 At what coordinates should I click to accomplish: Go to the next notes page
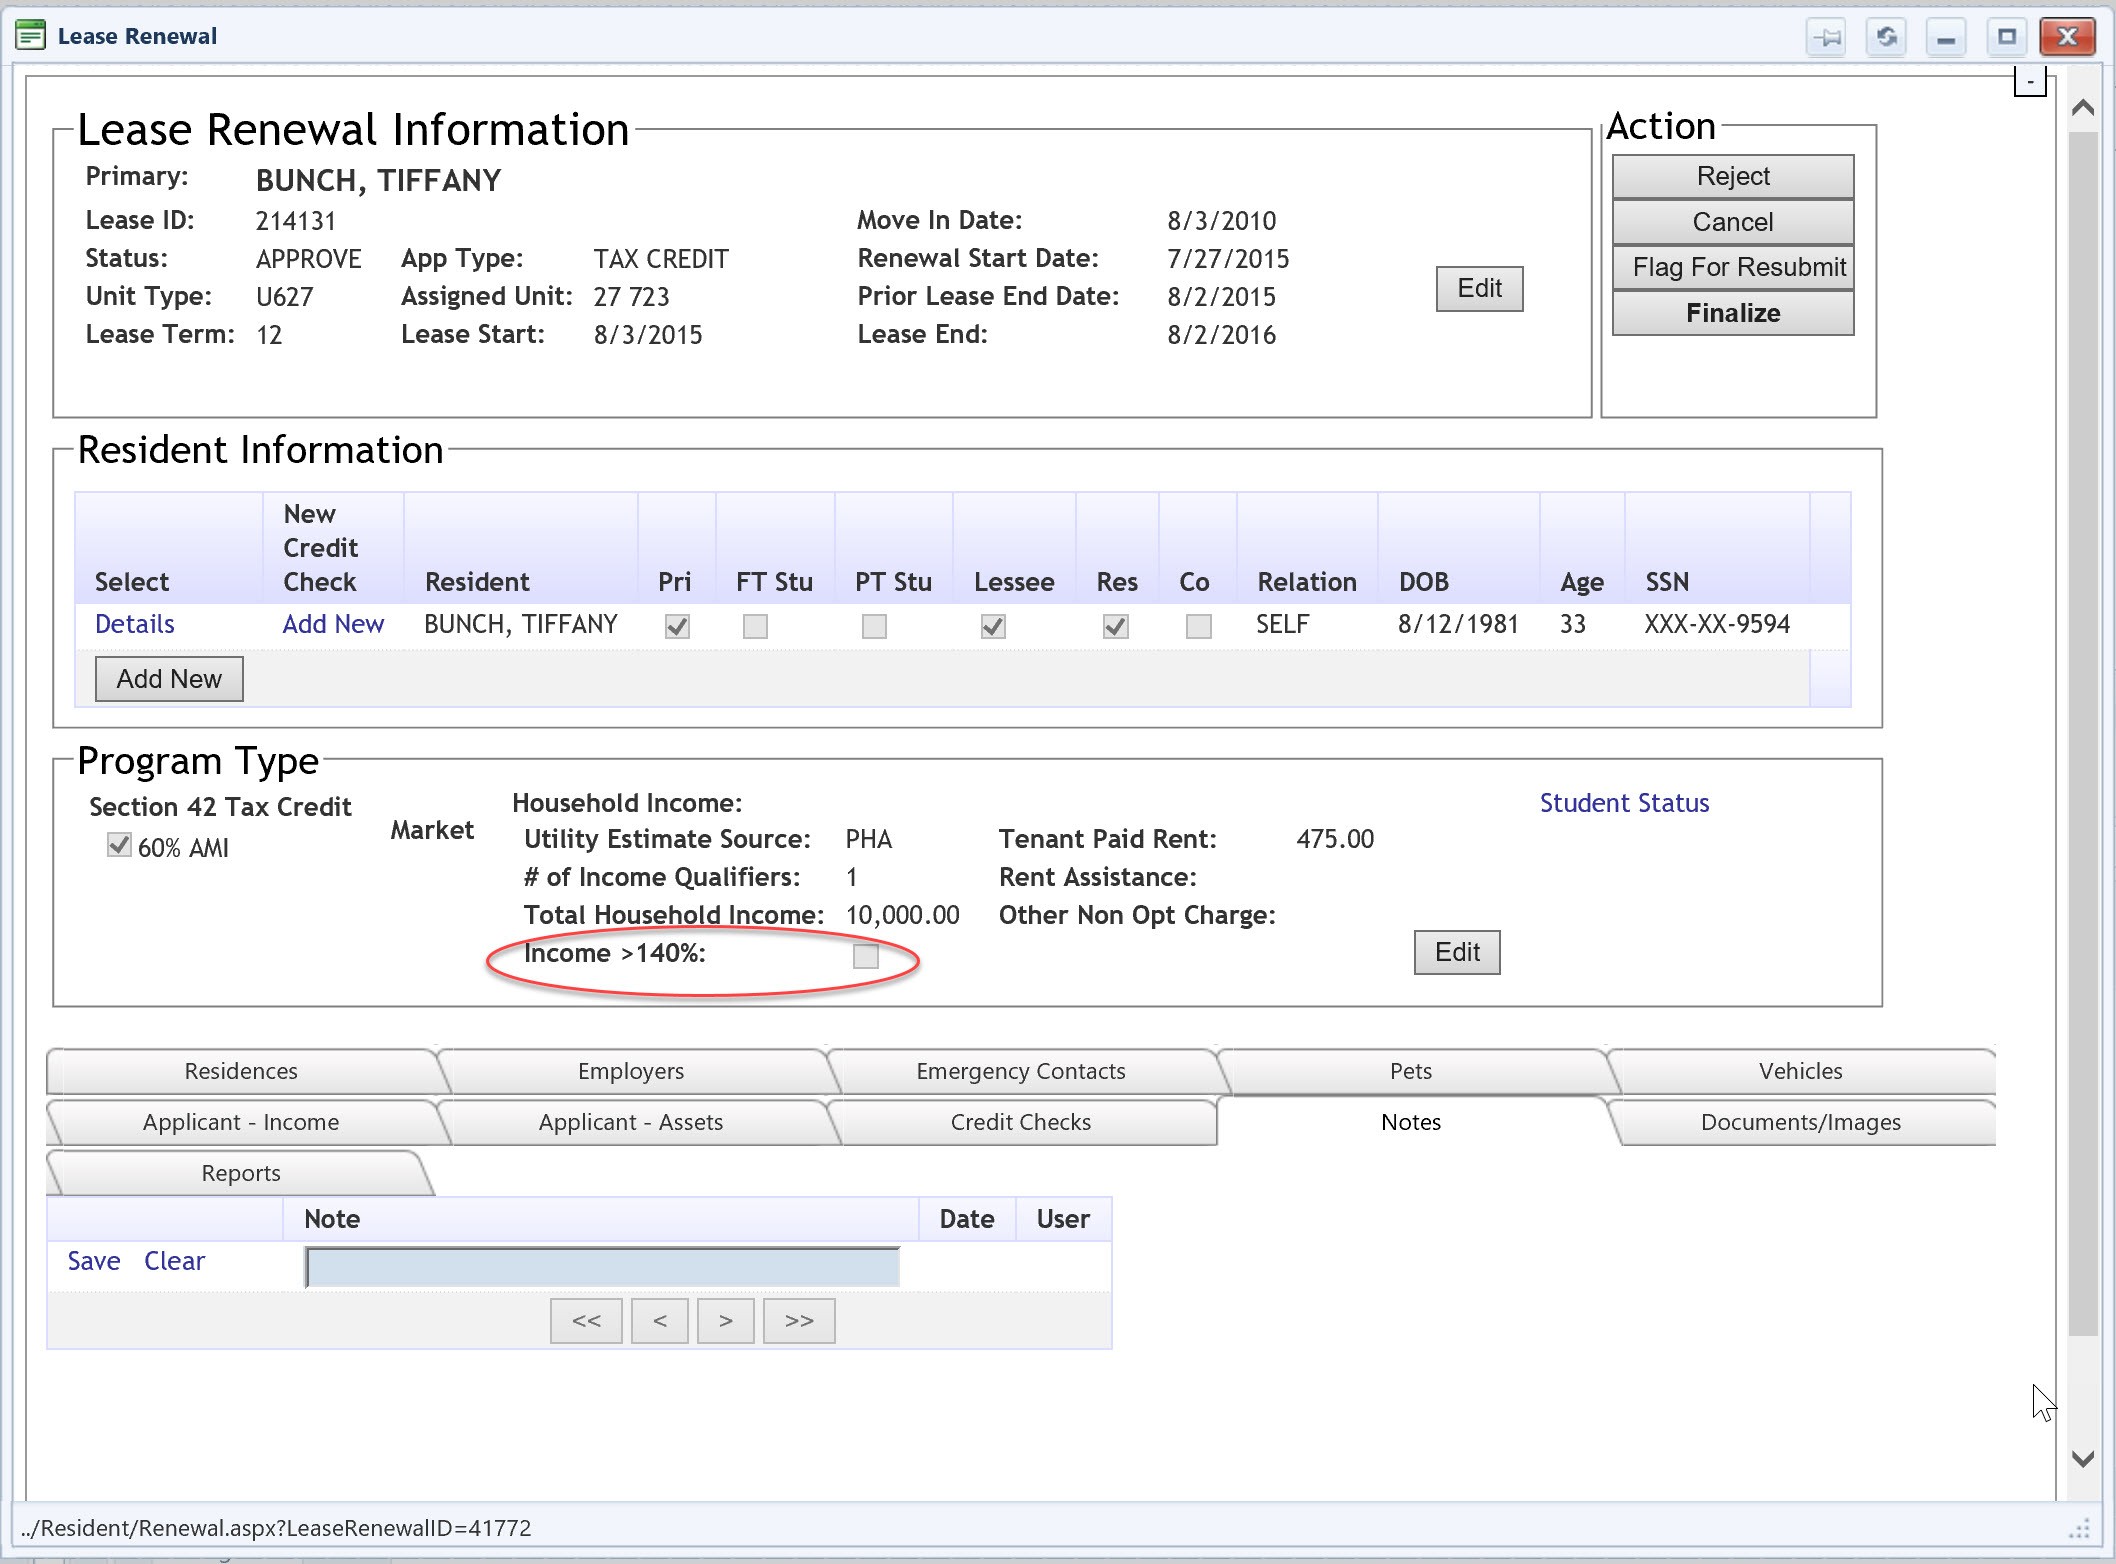[x=726, y=1321]
